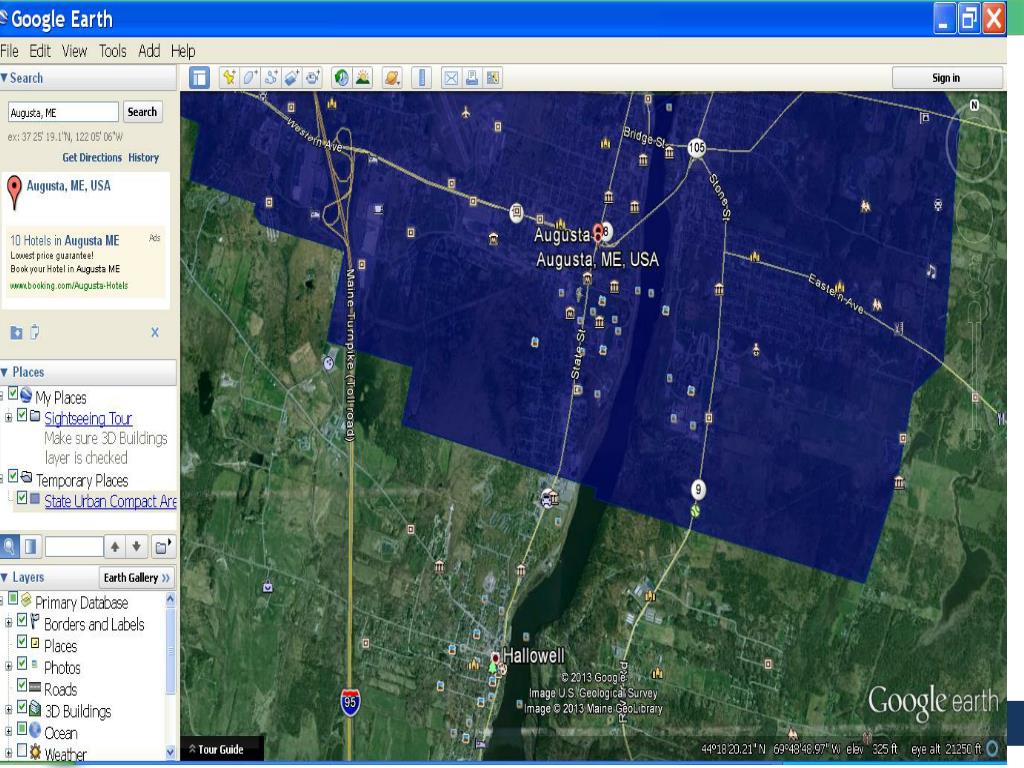Viewport: 1024px width, 768px height.
Task: Open the planet switcher icon
Action: point(391,78)
